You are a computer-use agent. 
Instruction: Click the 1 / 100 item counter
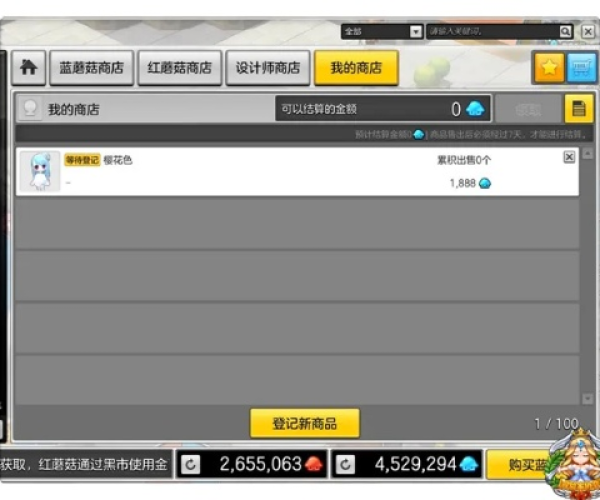tap(556, 424)
